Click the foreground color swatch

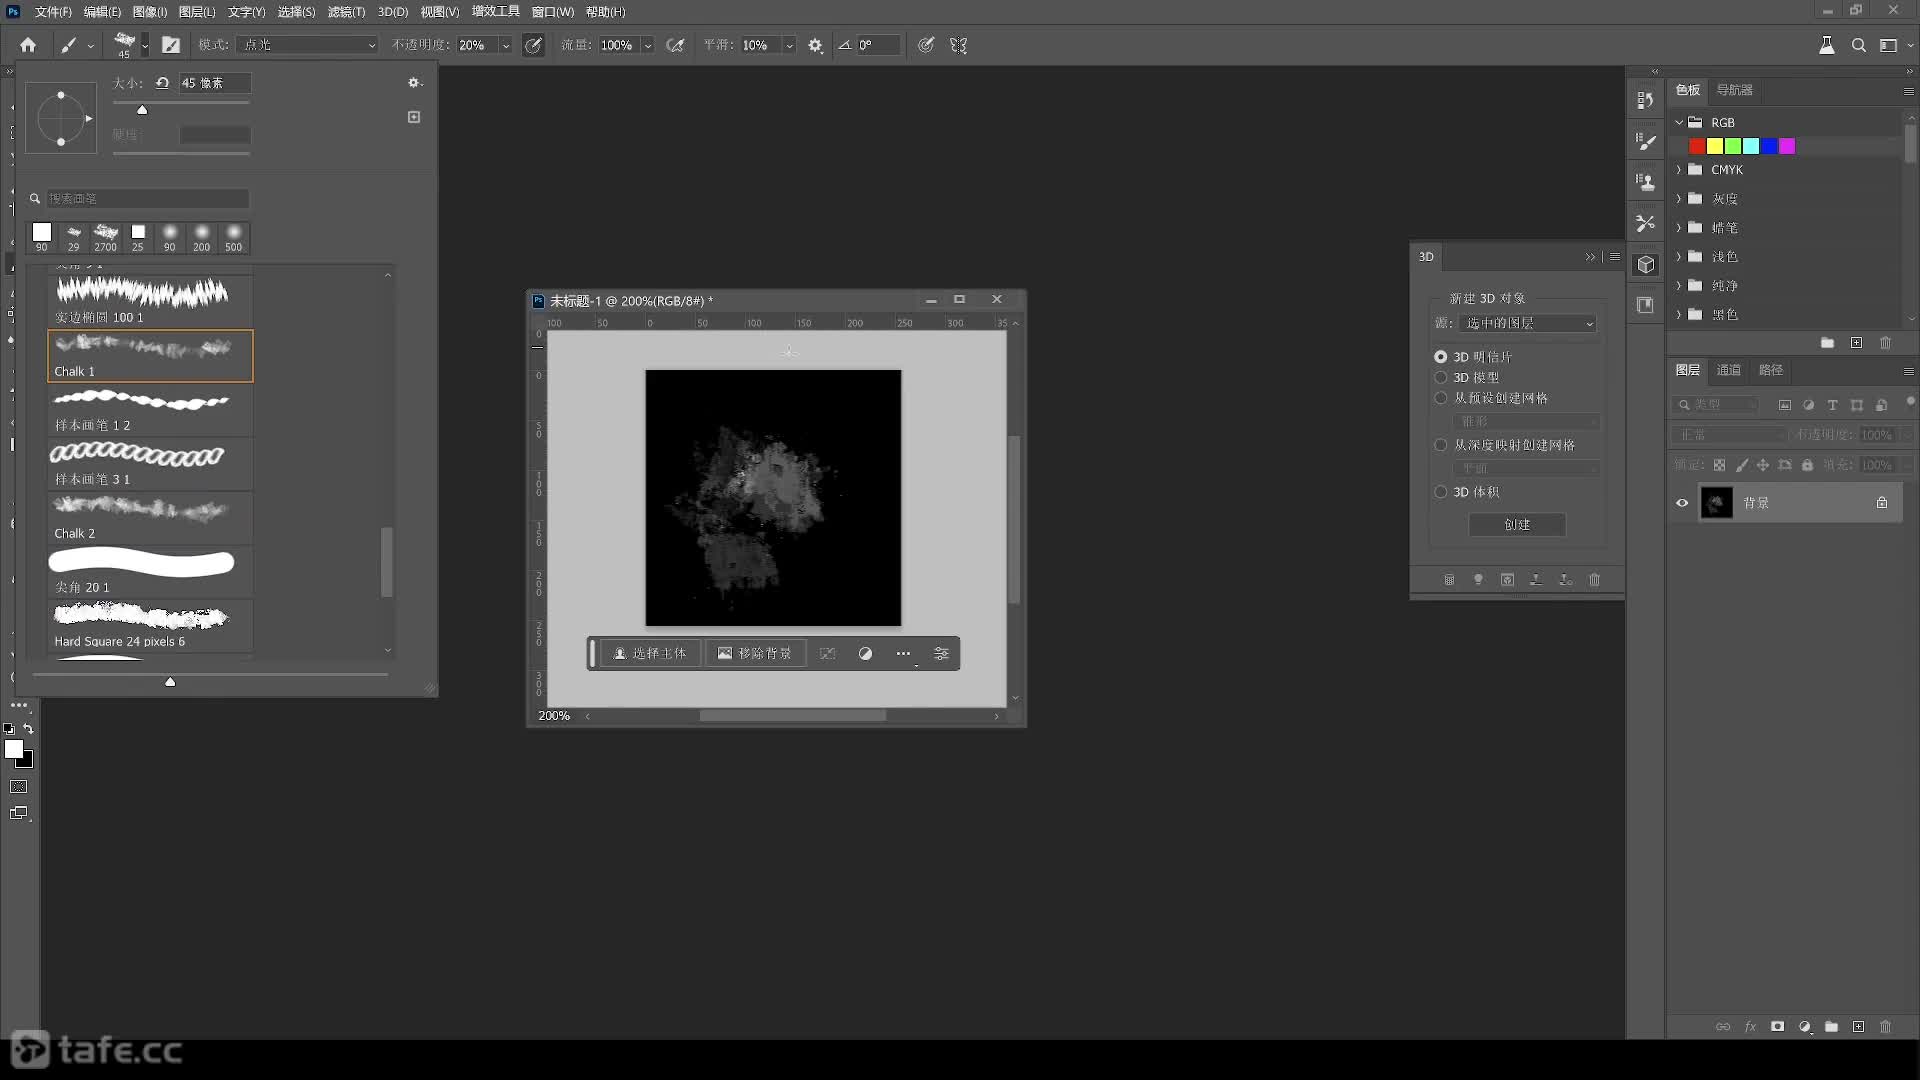pos(13,749)
